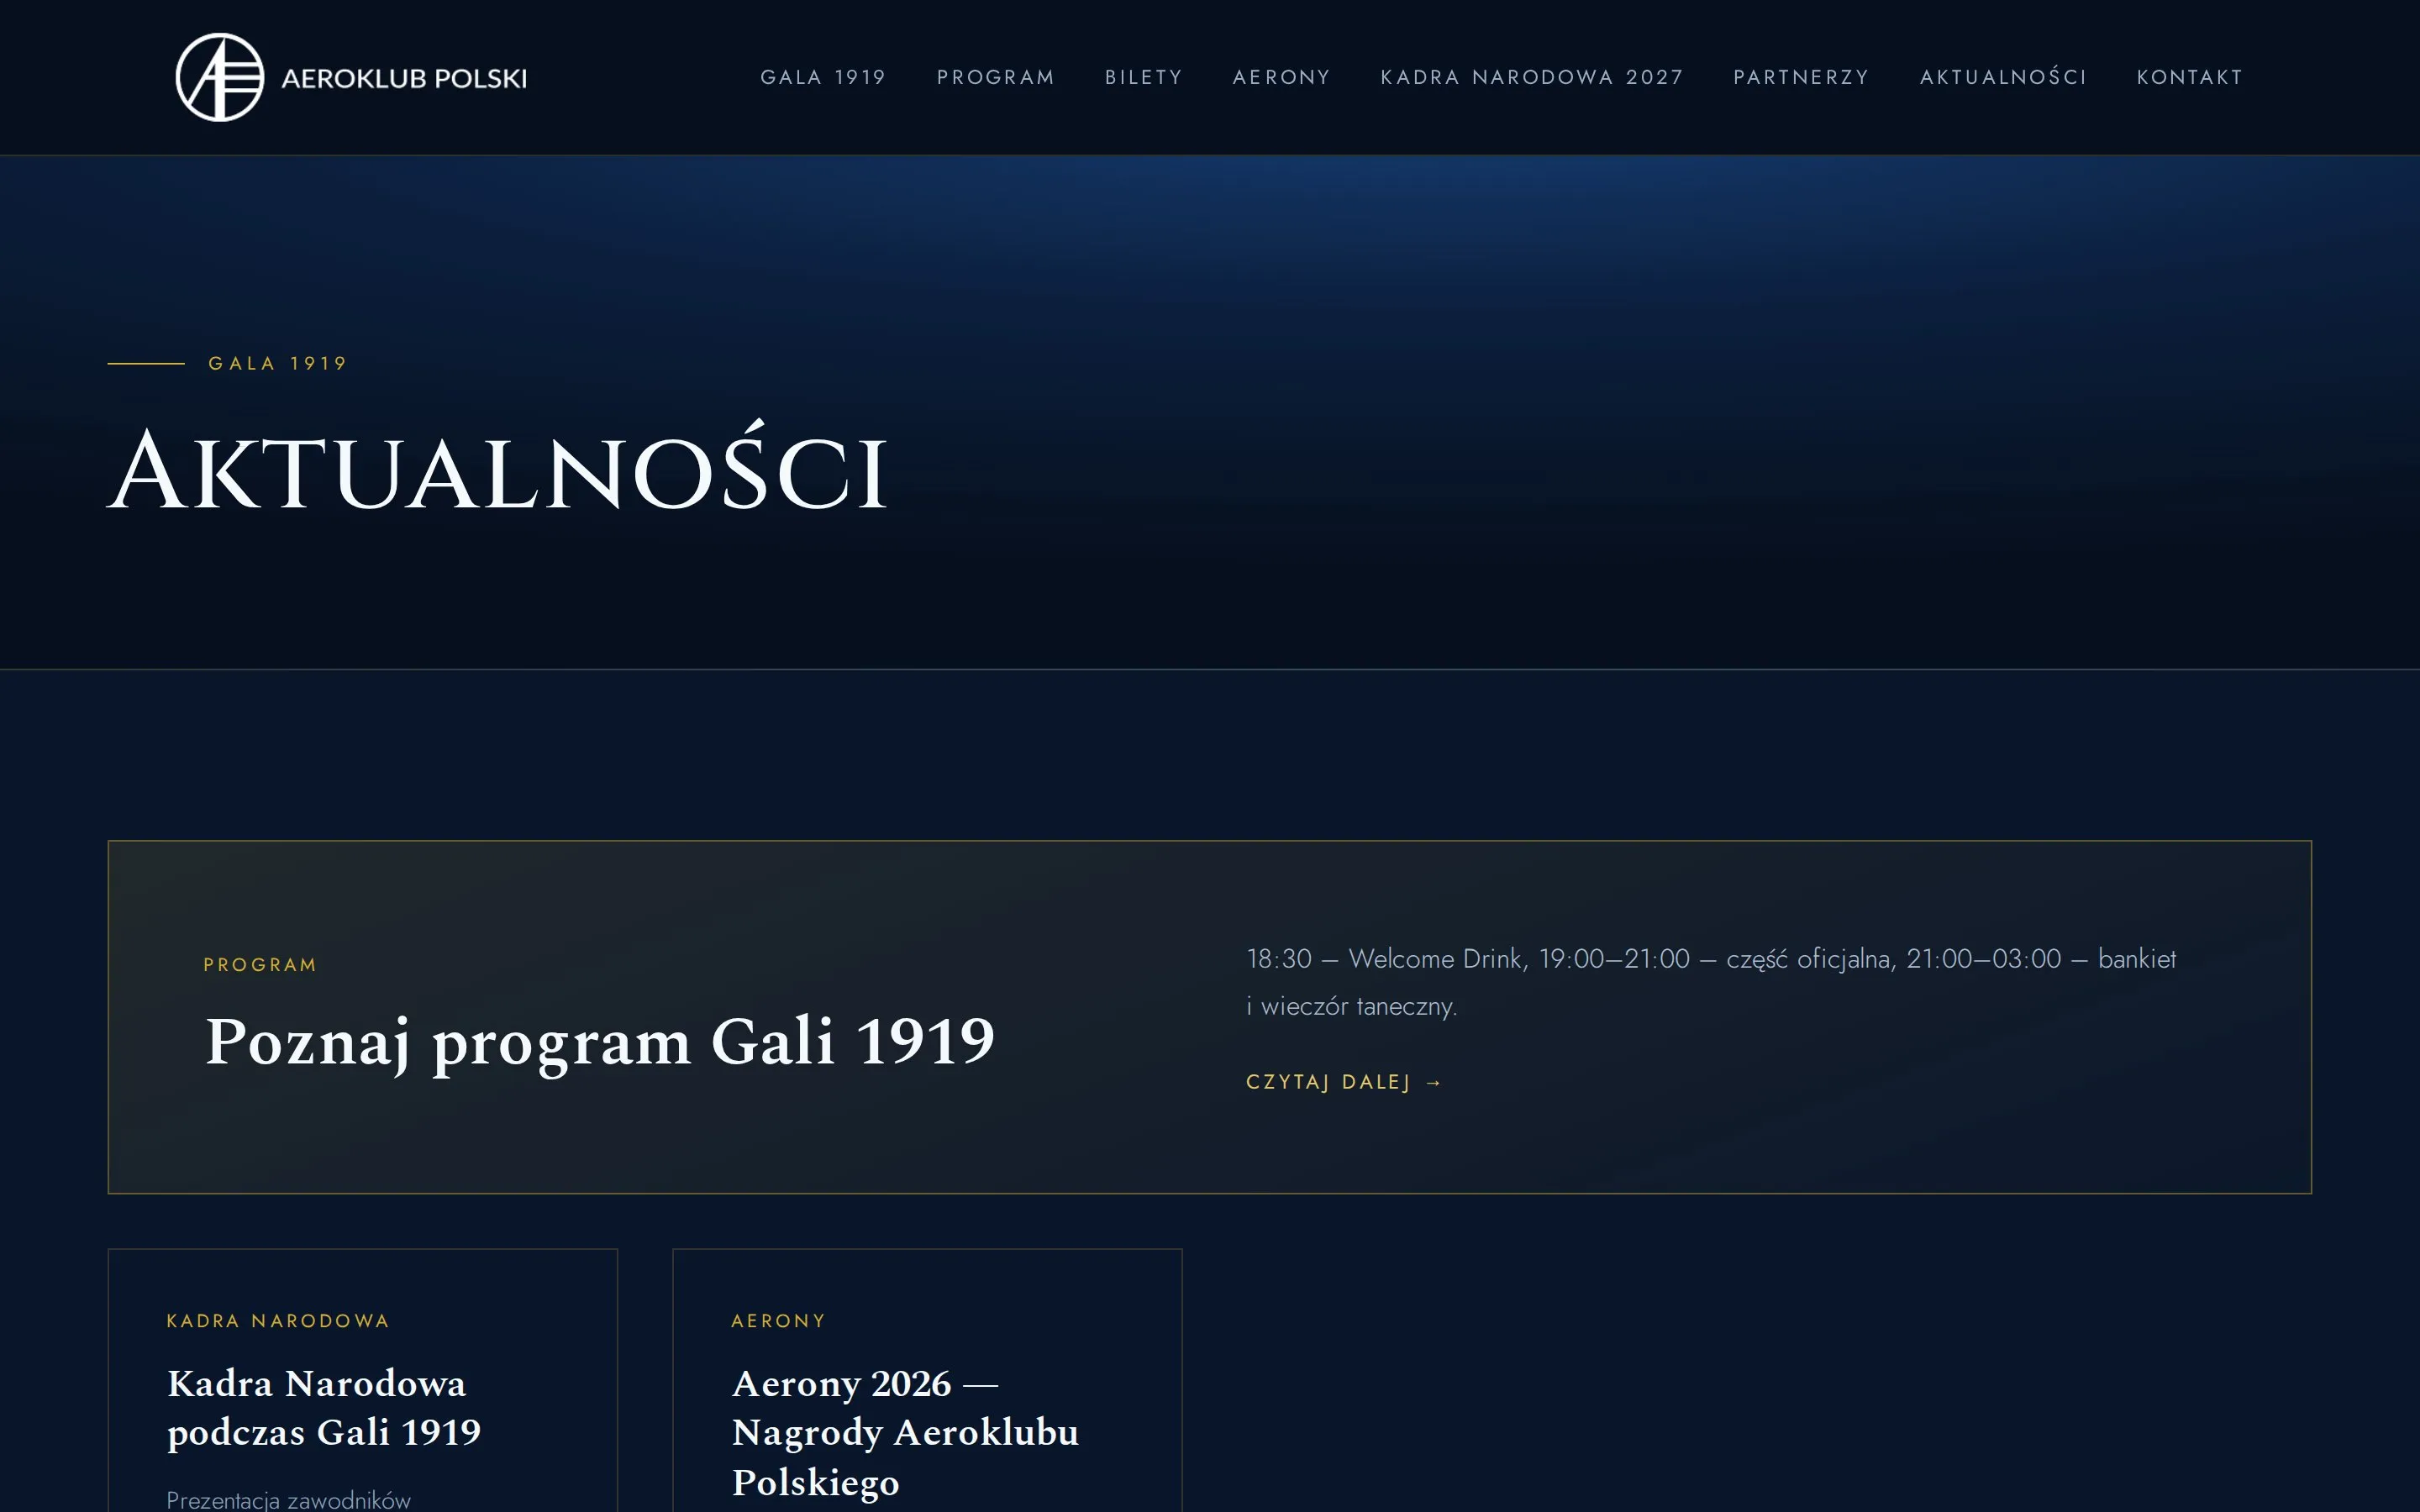Go to the PROGRAM navigation link

tap(995, 77)
